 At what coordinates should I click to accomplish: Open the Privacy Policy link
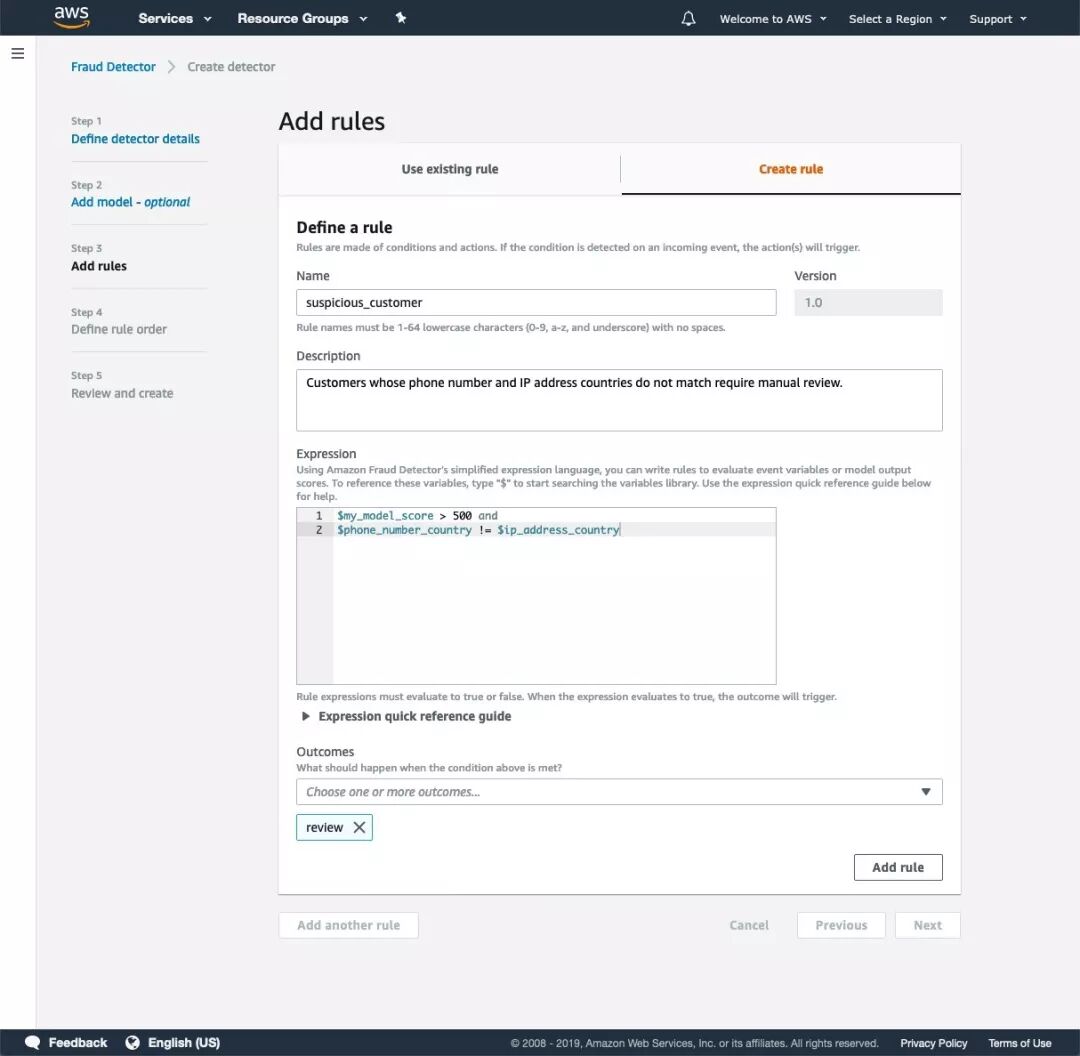point(933,1043)
